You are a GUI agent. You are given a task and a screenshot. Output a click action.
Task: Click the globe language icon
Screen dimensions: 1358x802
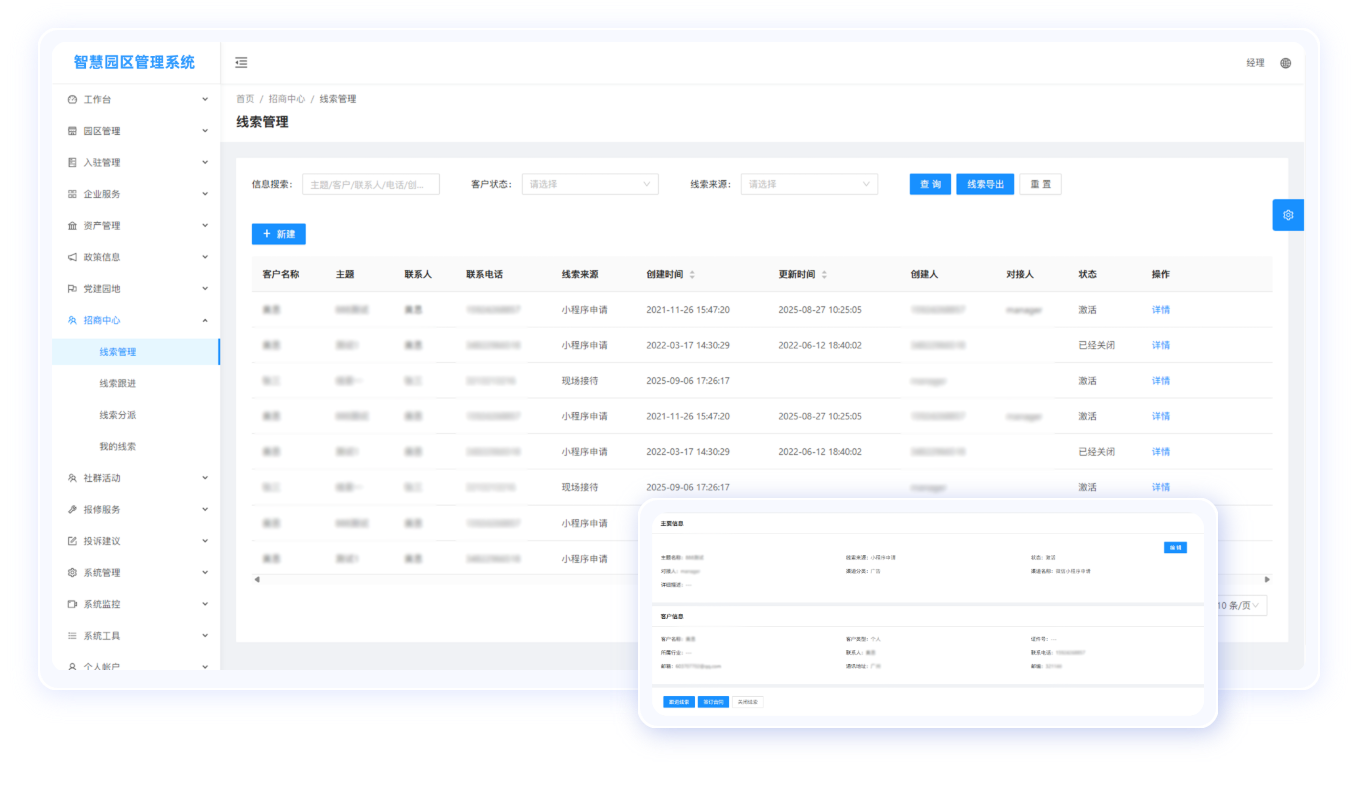pos(1286,63)
